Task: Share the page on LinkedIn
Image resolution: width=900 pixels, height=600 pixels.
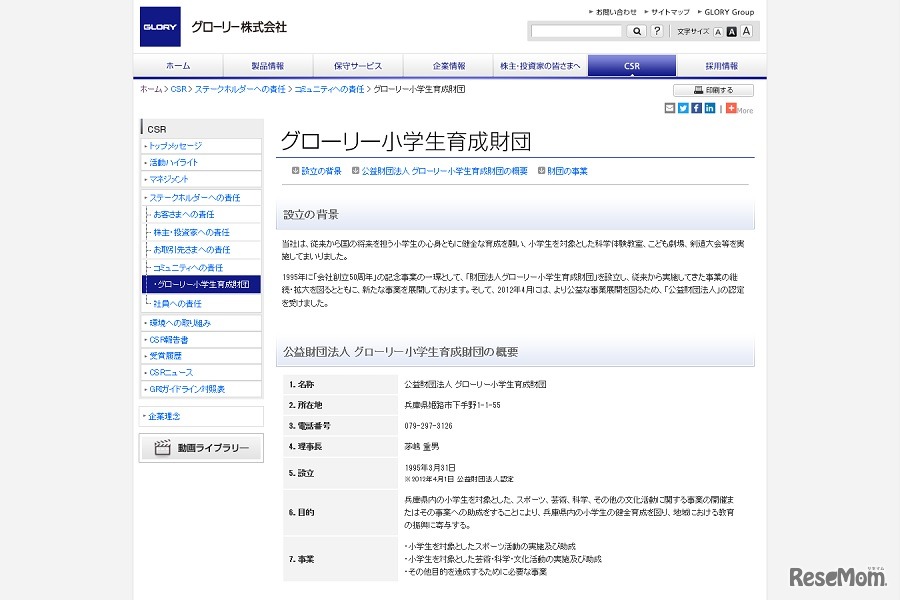Action: coord(710,108)
